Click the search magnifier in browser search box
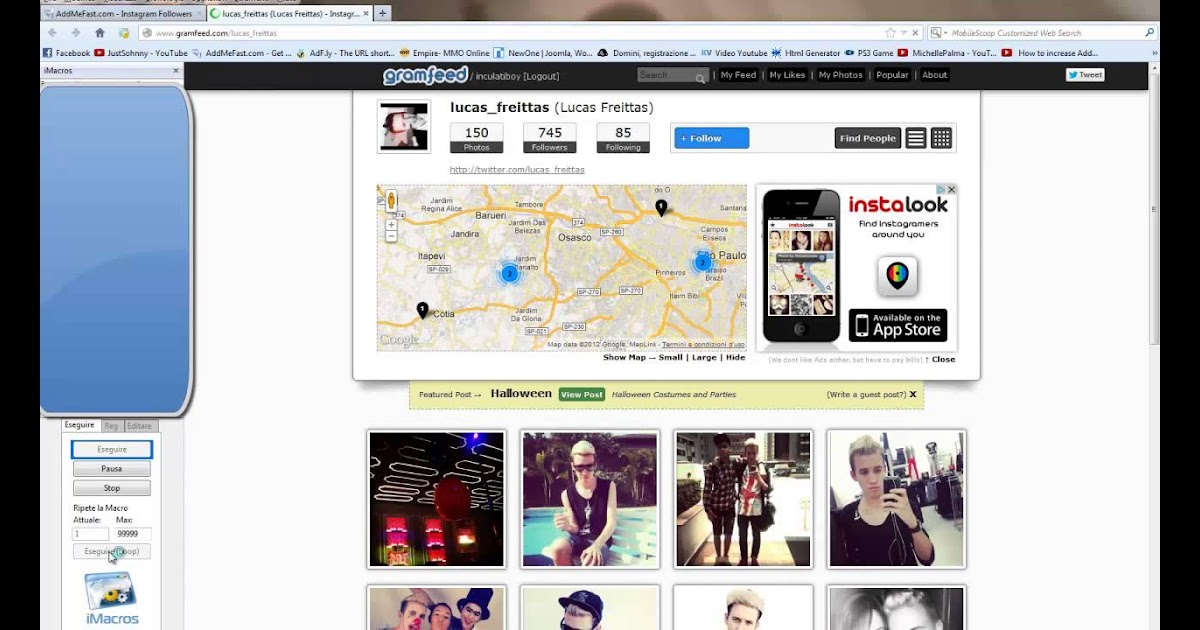1200x630 pixels. [x=1149, y=33]
